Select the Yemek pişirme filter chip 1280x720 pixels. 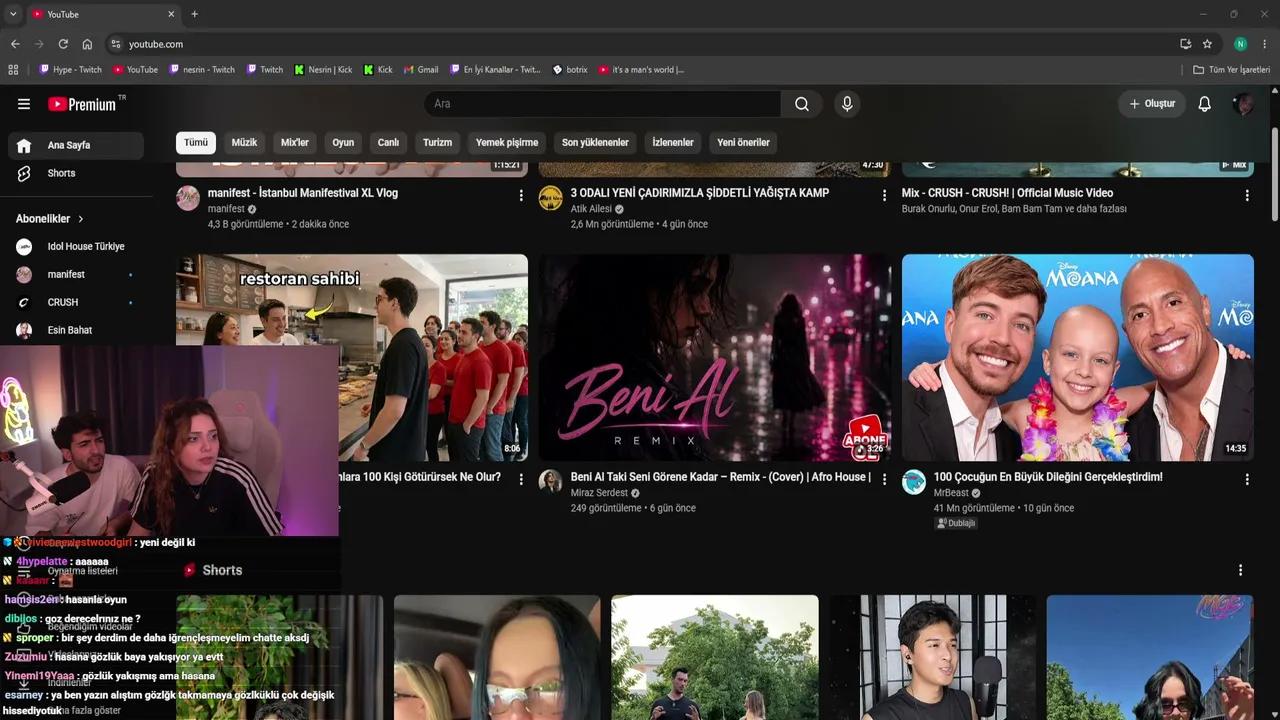(507, 142)
